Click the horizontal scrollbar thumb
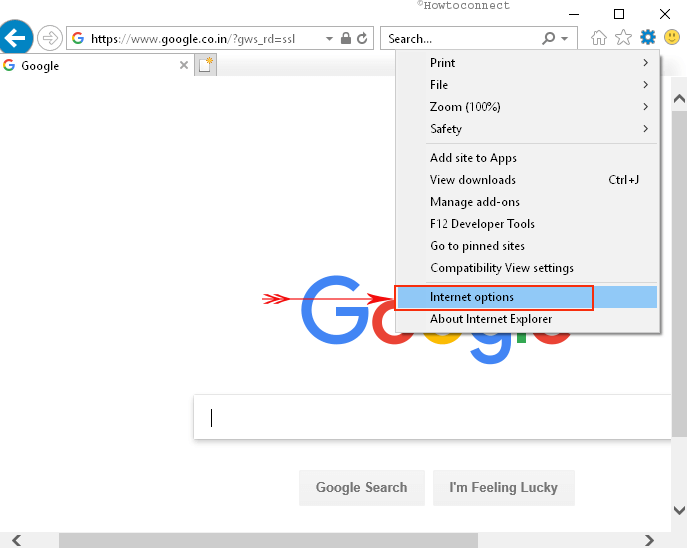This screenshot has height=548, width=687. click(x=268, y=540)
